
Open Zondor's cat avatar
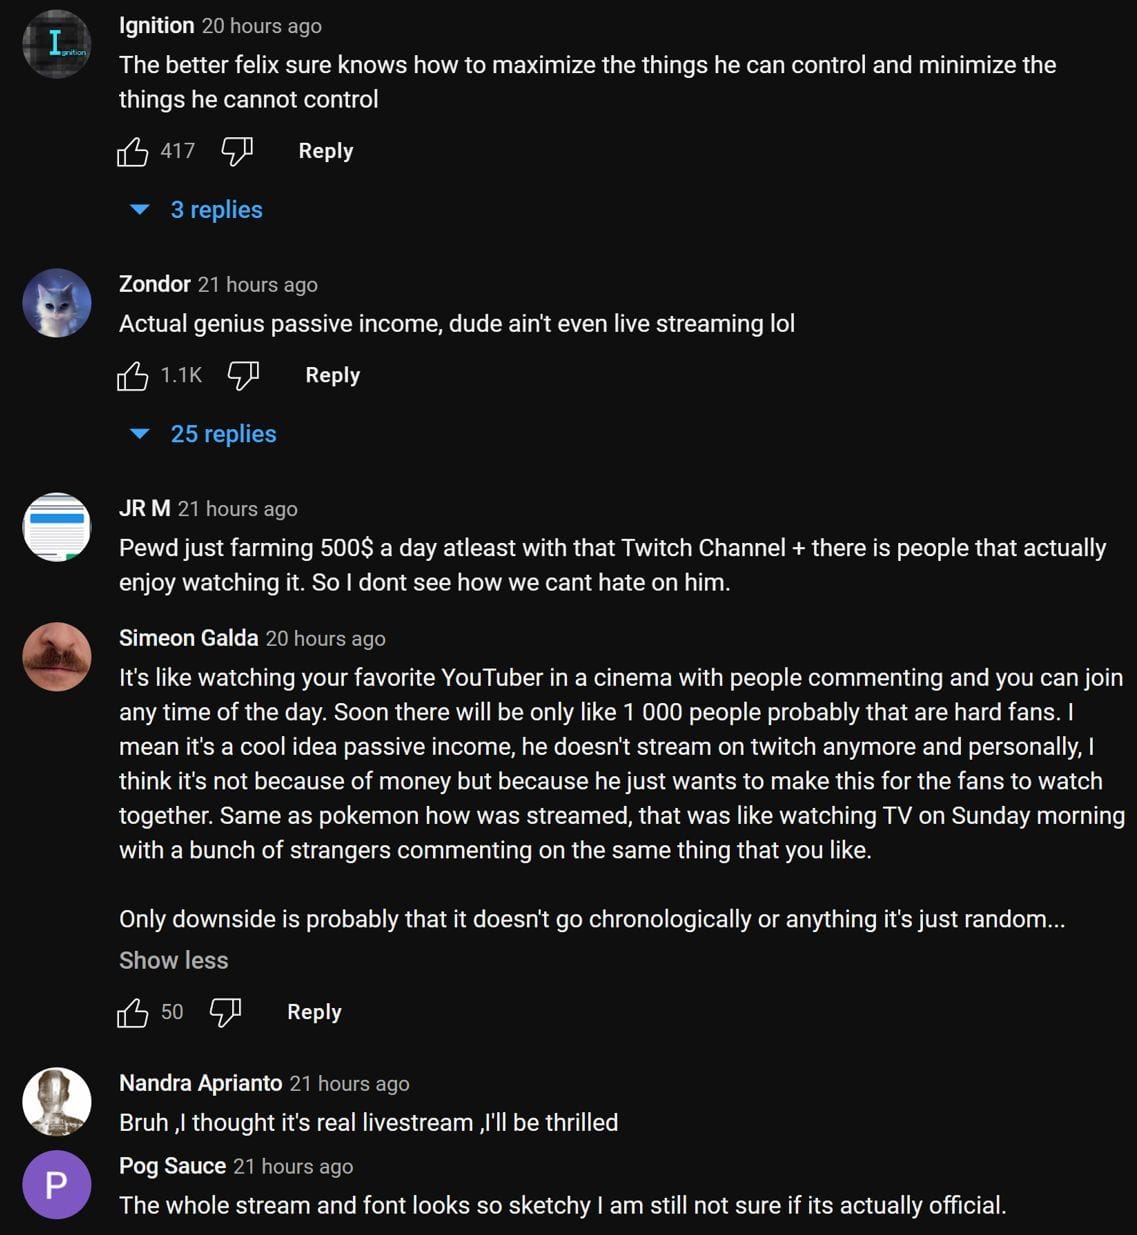(x=57, y=303)
